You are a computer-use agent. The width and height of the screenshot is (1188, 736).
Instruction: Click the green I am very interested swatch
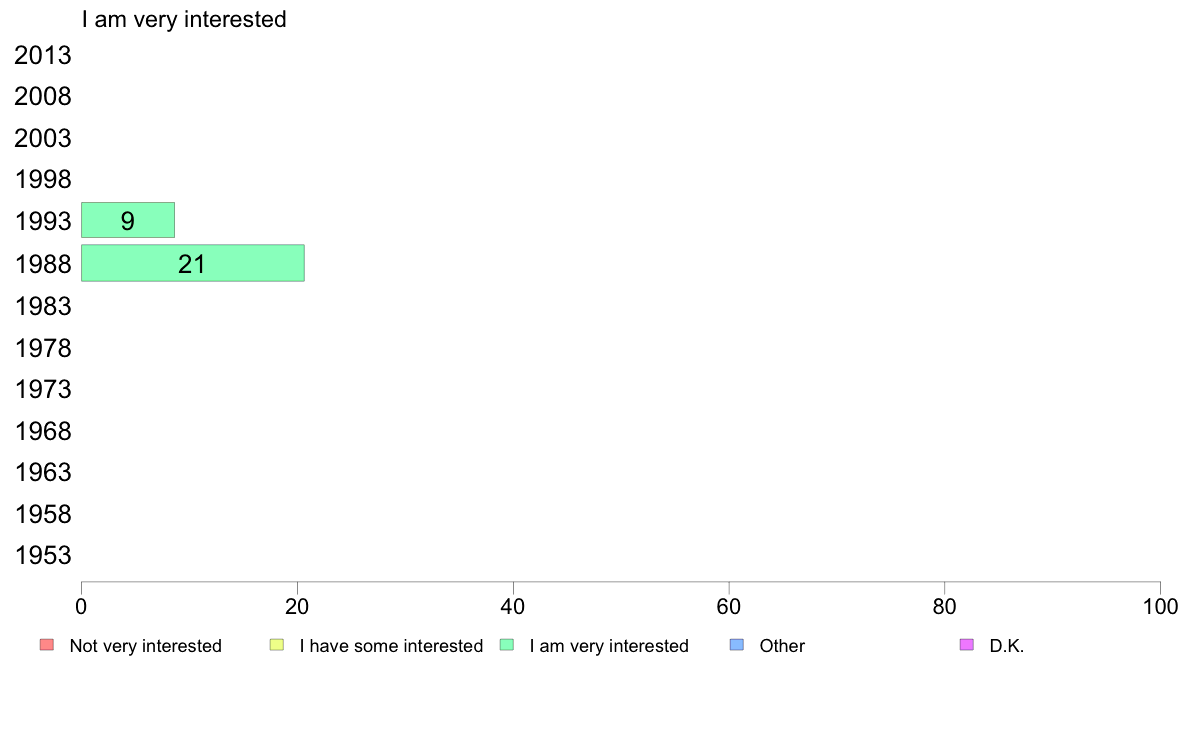(507, 645)
